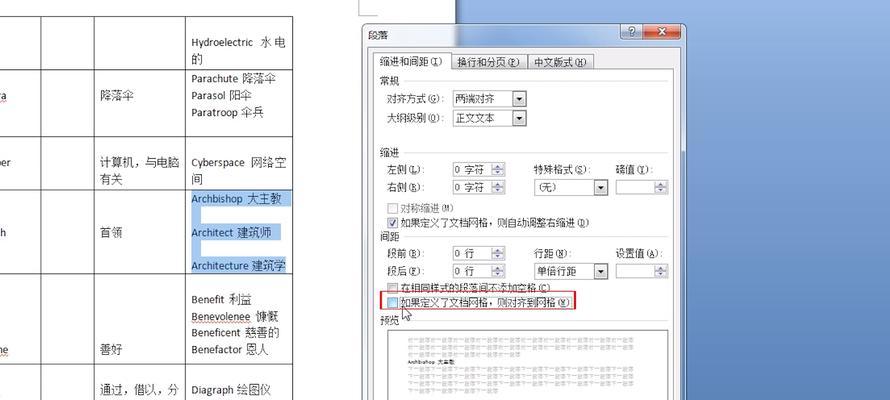Click the 'Hydroelectric 水电的' table cell
This screenshot has width=890, height=400.
tap(239, 43)
